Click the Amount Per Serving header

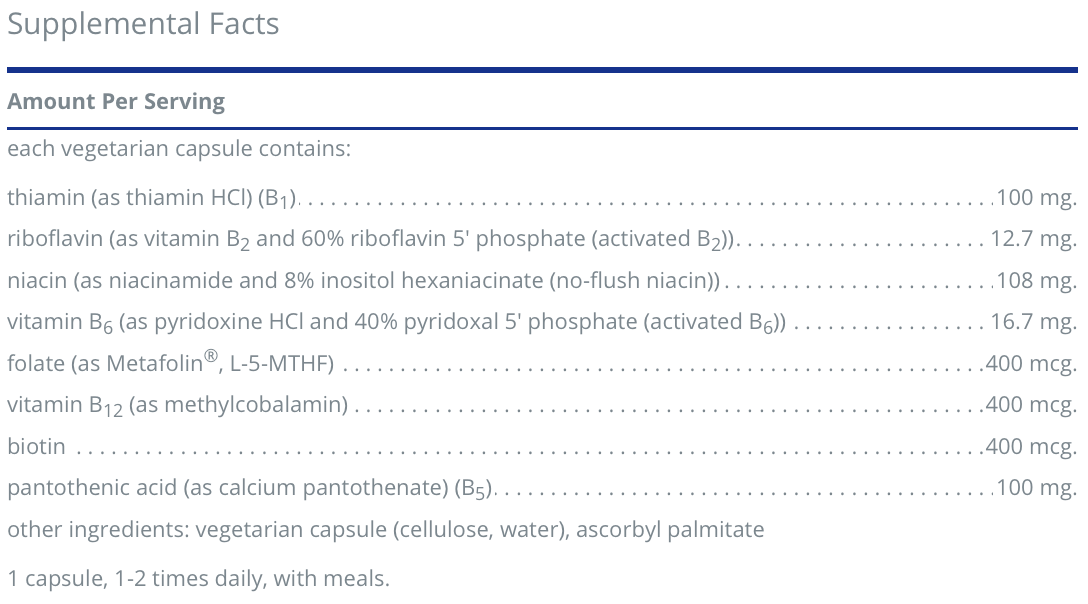pyautogui.click(x=116, y=102)
